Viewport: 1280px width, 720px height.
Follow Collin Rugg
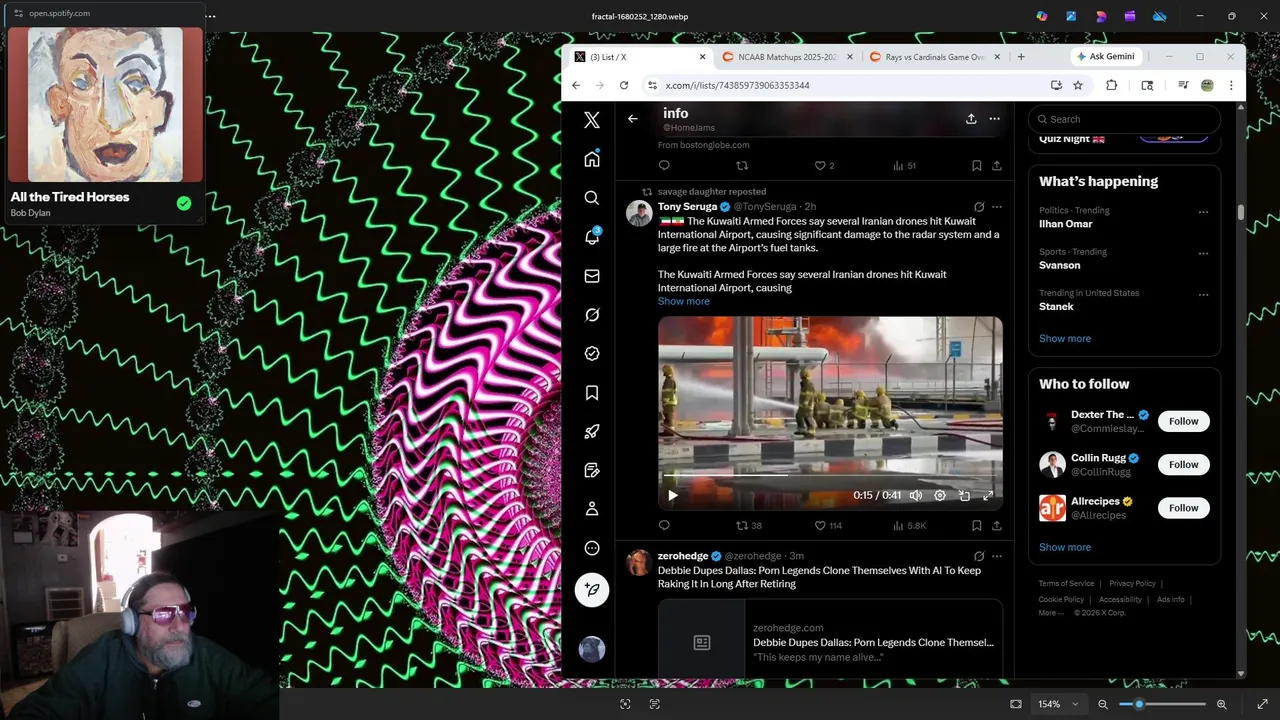tap(1184, 464)
